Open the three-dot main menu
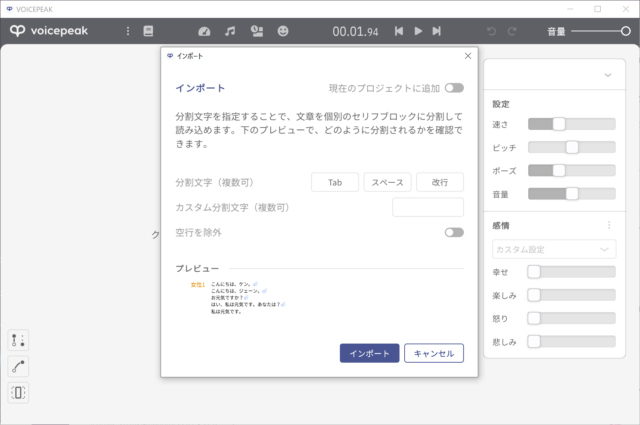 128,31
